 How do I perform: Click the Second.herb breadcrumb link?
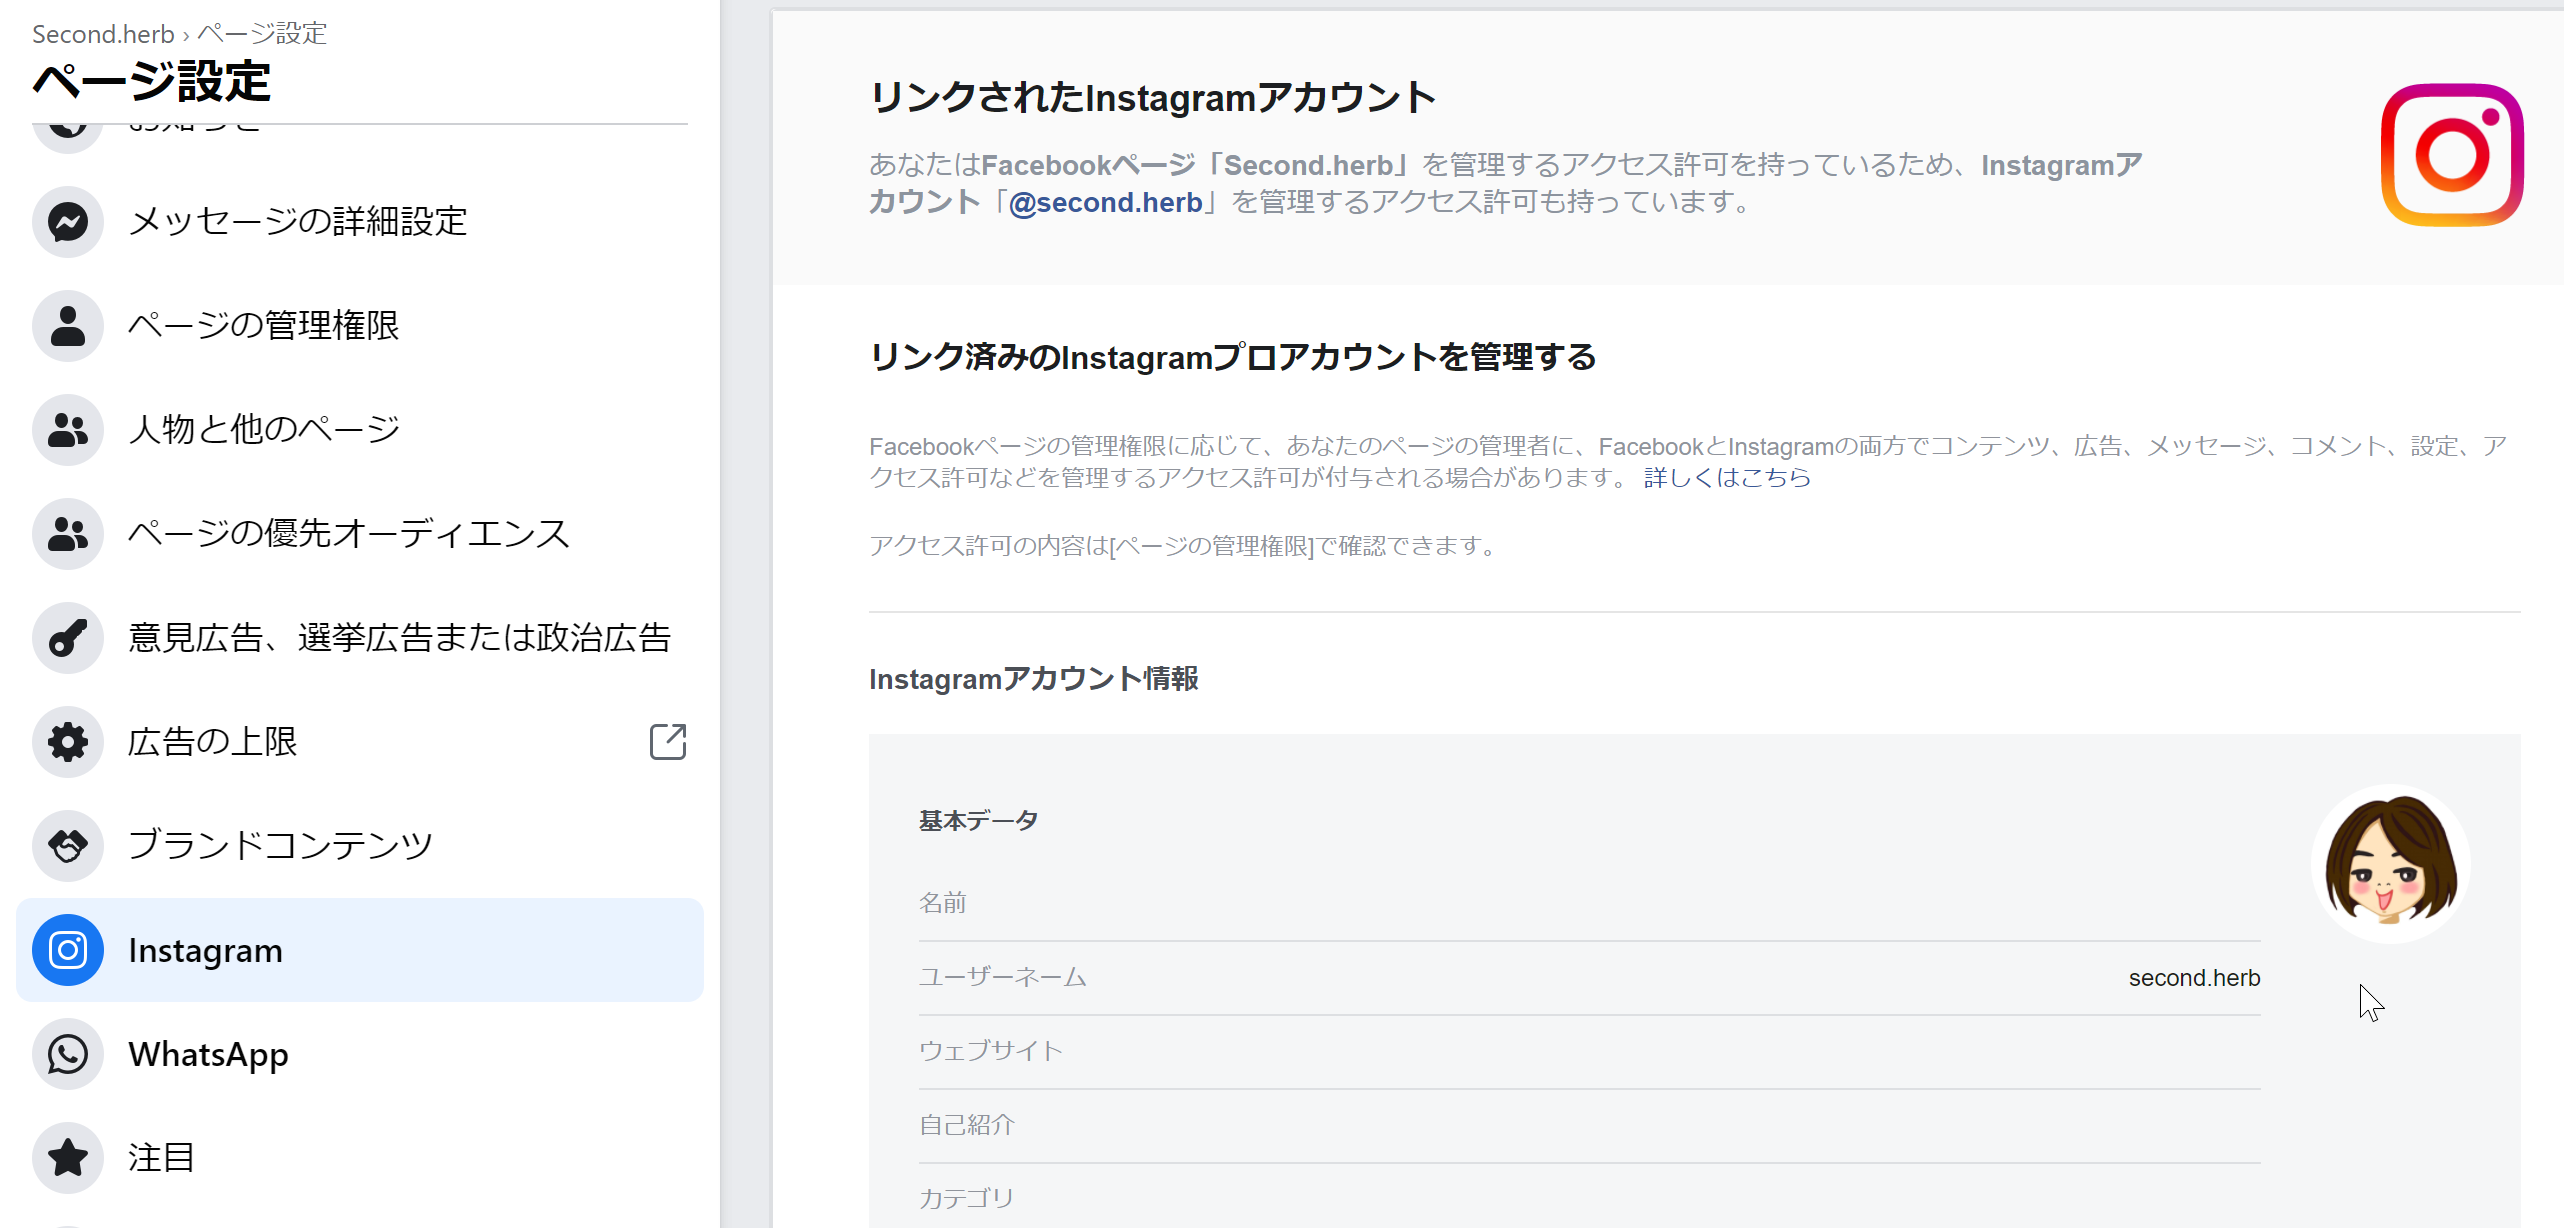(x=103, y=34)
